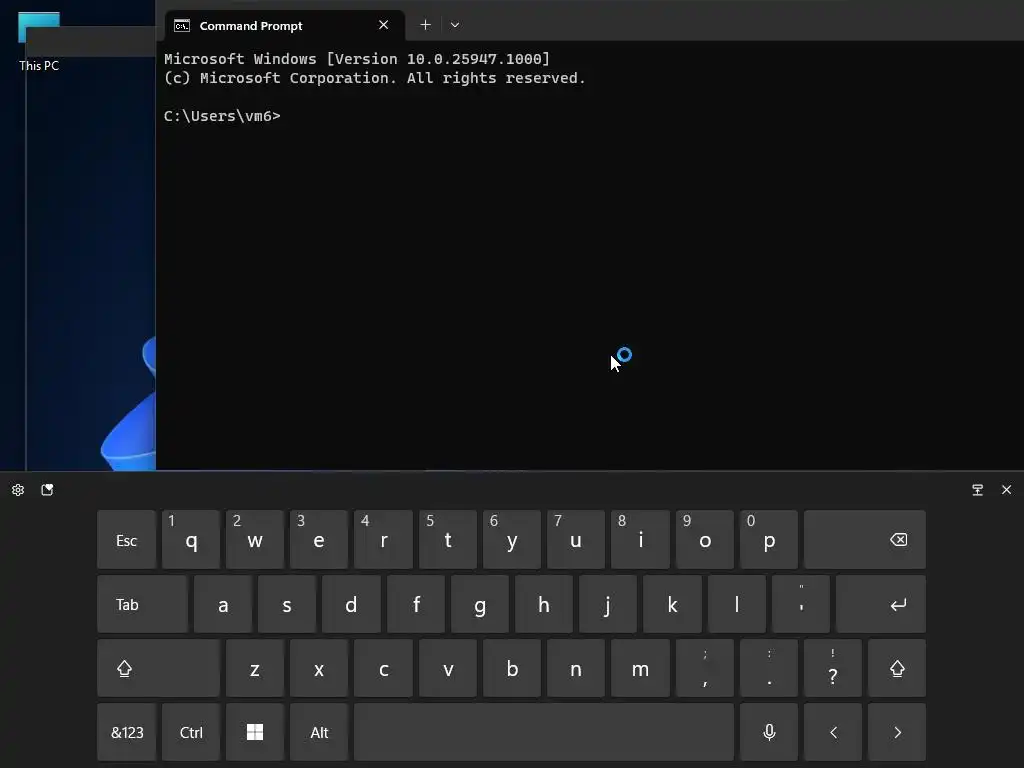The image size is (1024, 768).
Task: Tap the left arrow key
Action: click(833, 732)
